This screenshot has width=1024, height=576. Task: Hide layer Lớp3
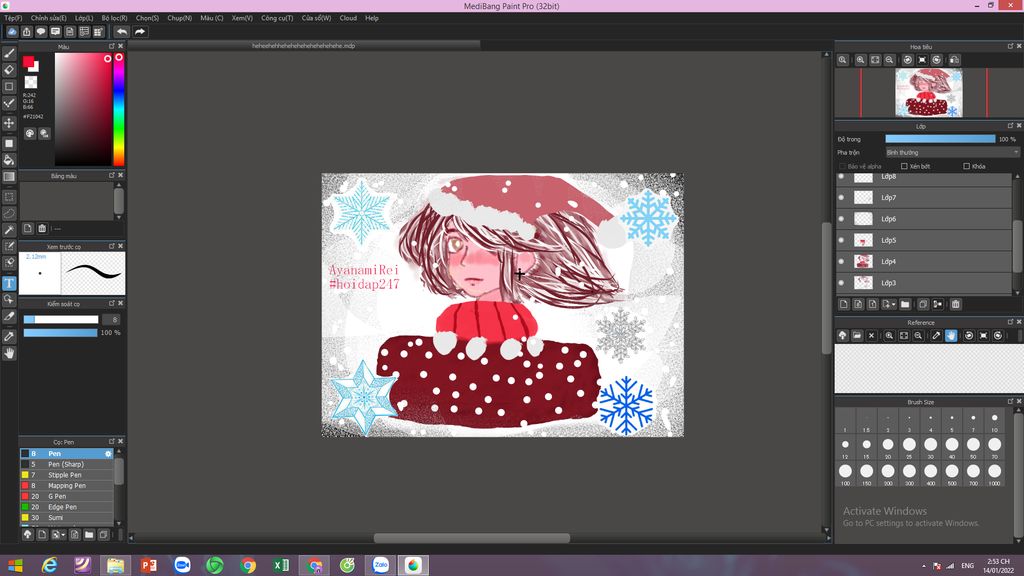tap(841, 283)
